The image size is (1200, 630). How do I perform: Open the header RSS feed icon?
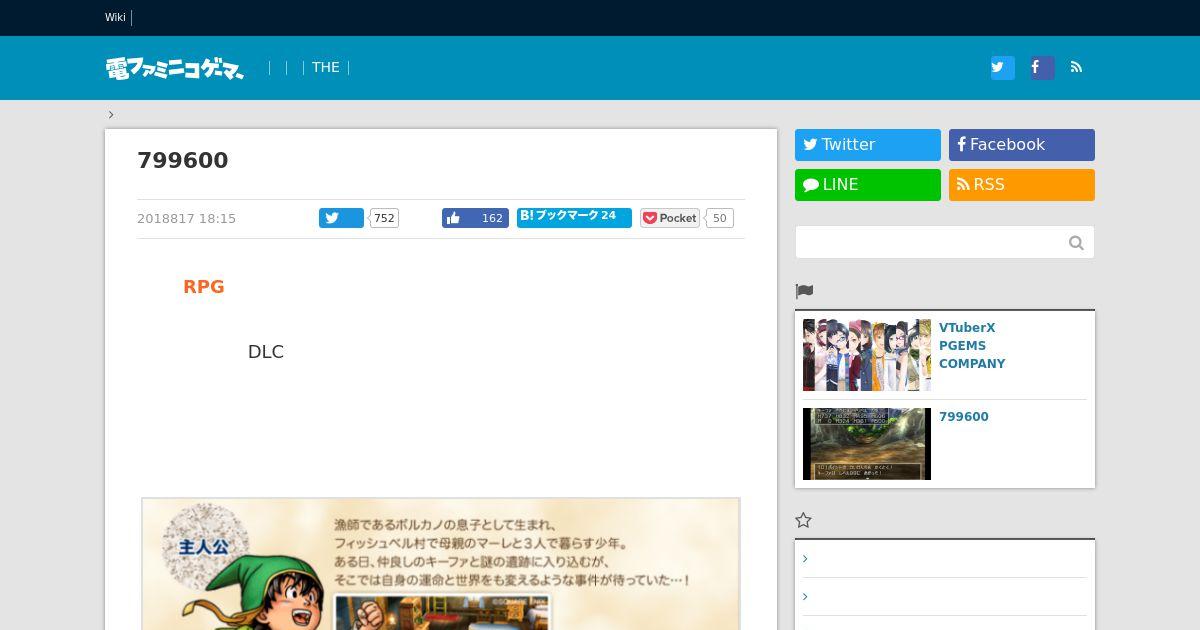[x=1076, y=67]
